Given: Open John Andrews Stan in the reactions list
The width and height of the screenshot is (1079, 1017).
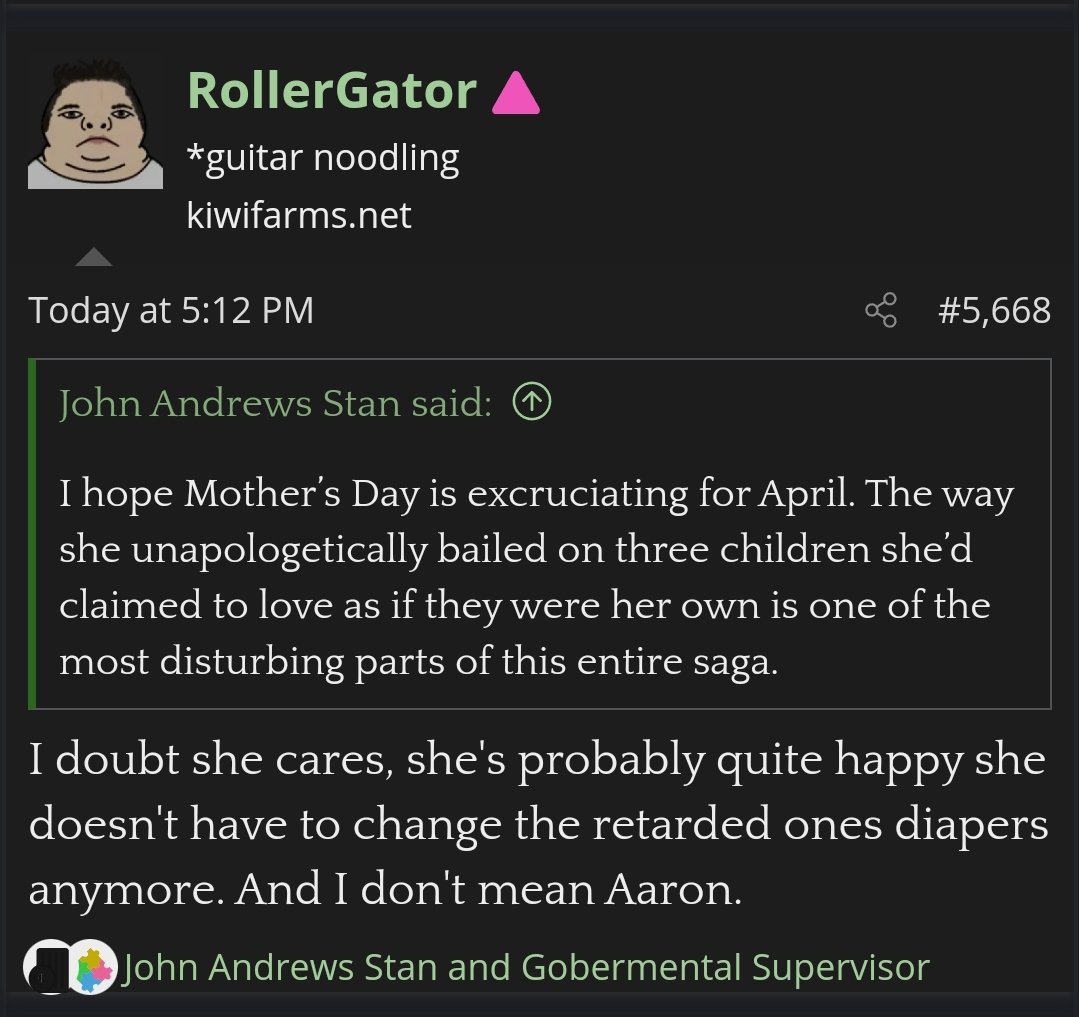Looking at the screenshot, I should (x=280, y=967).
